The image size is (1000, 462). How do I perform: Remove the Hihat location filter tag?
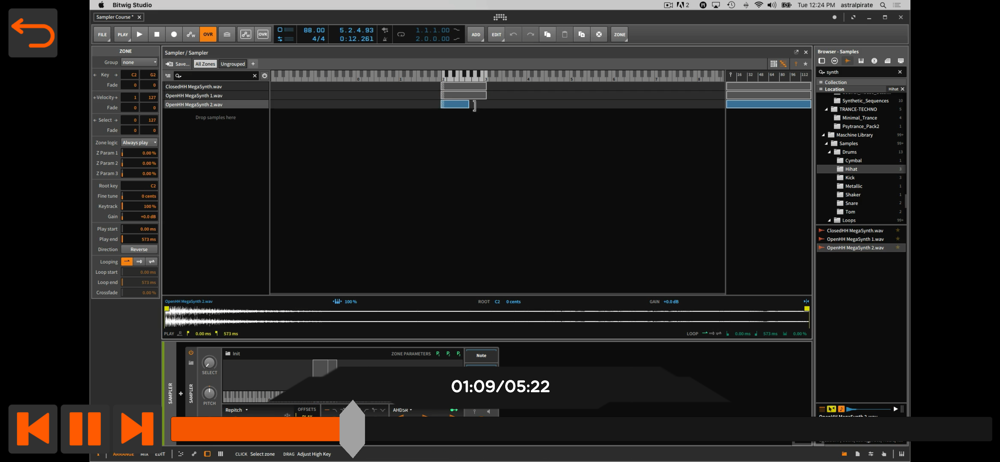(902, 89)
